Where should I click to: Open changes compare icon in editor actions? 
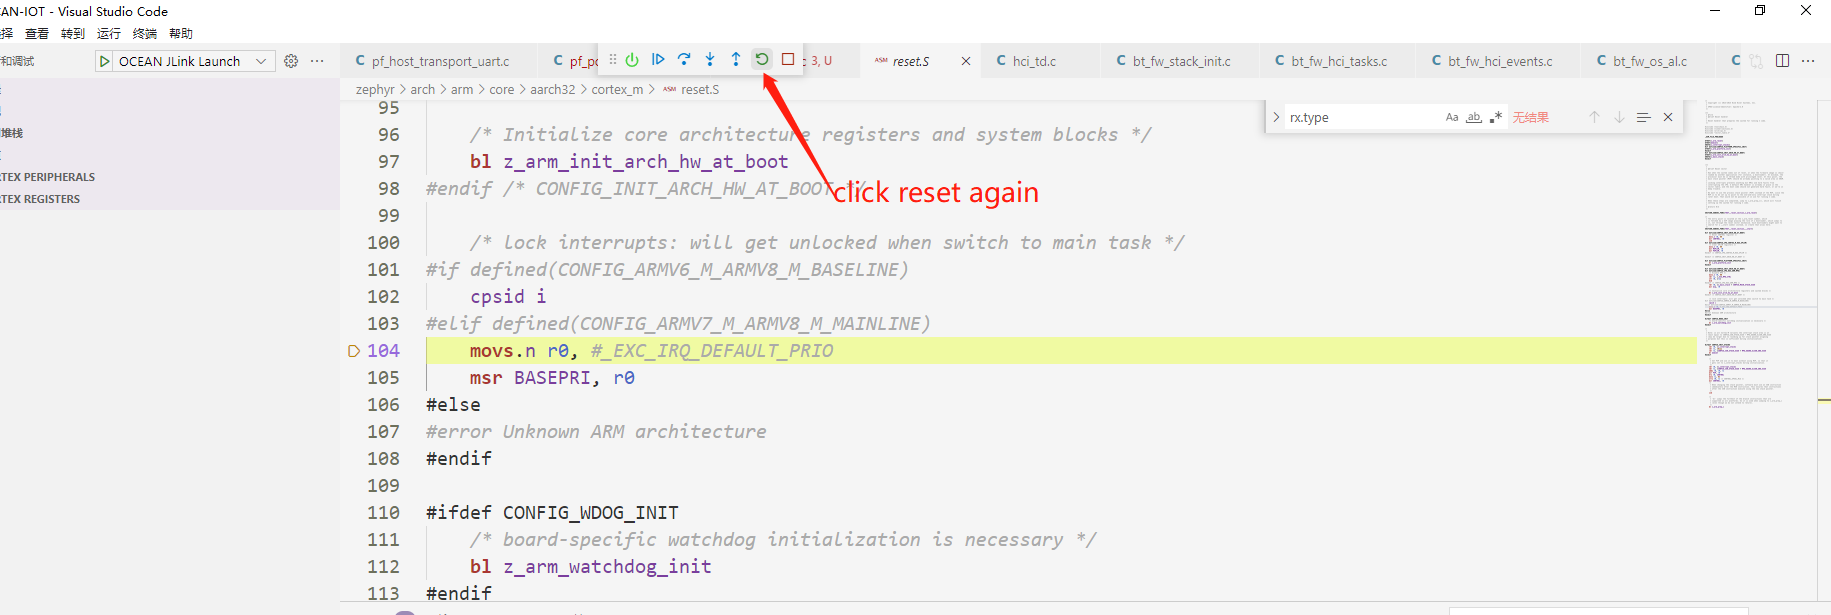tap(1757, 61)
